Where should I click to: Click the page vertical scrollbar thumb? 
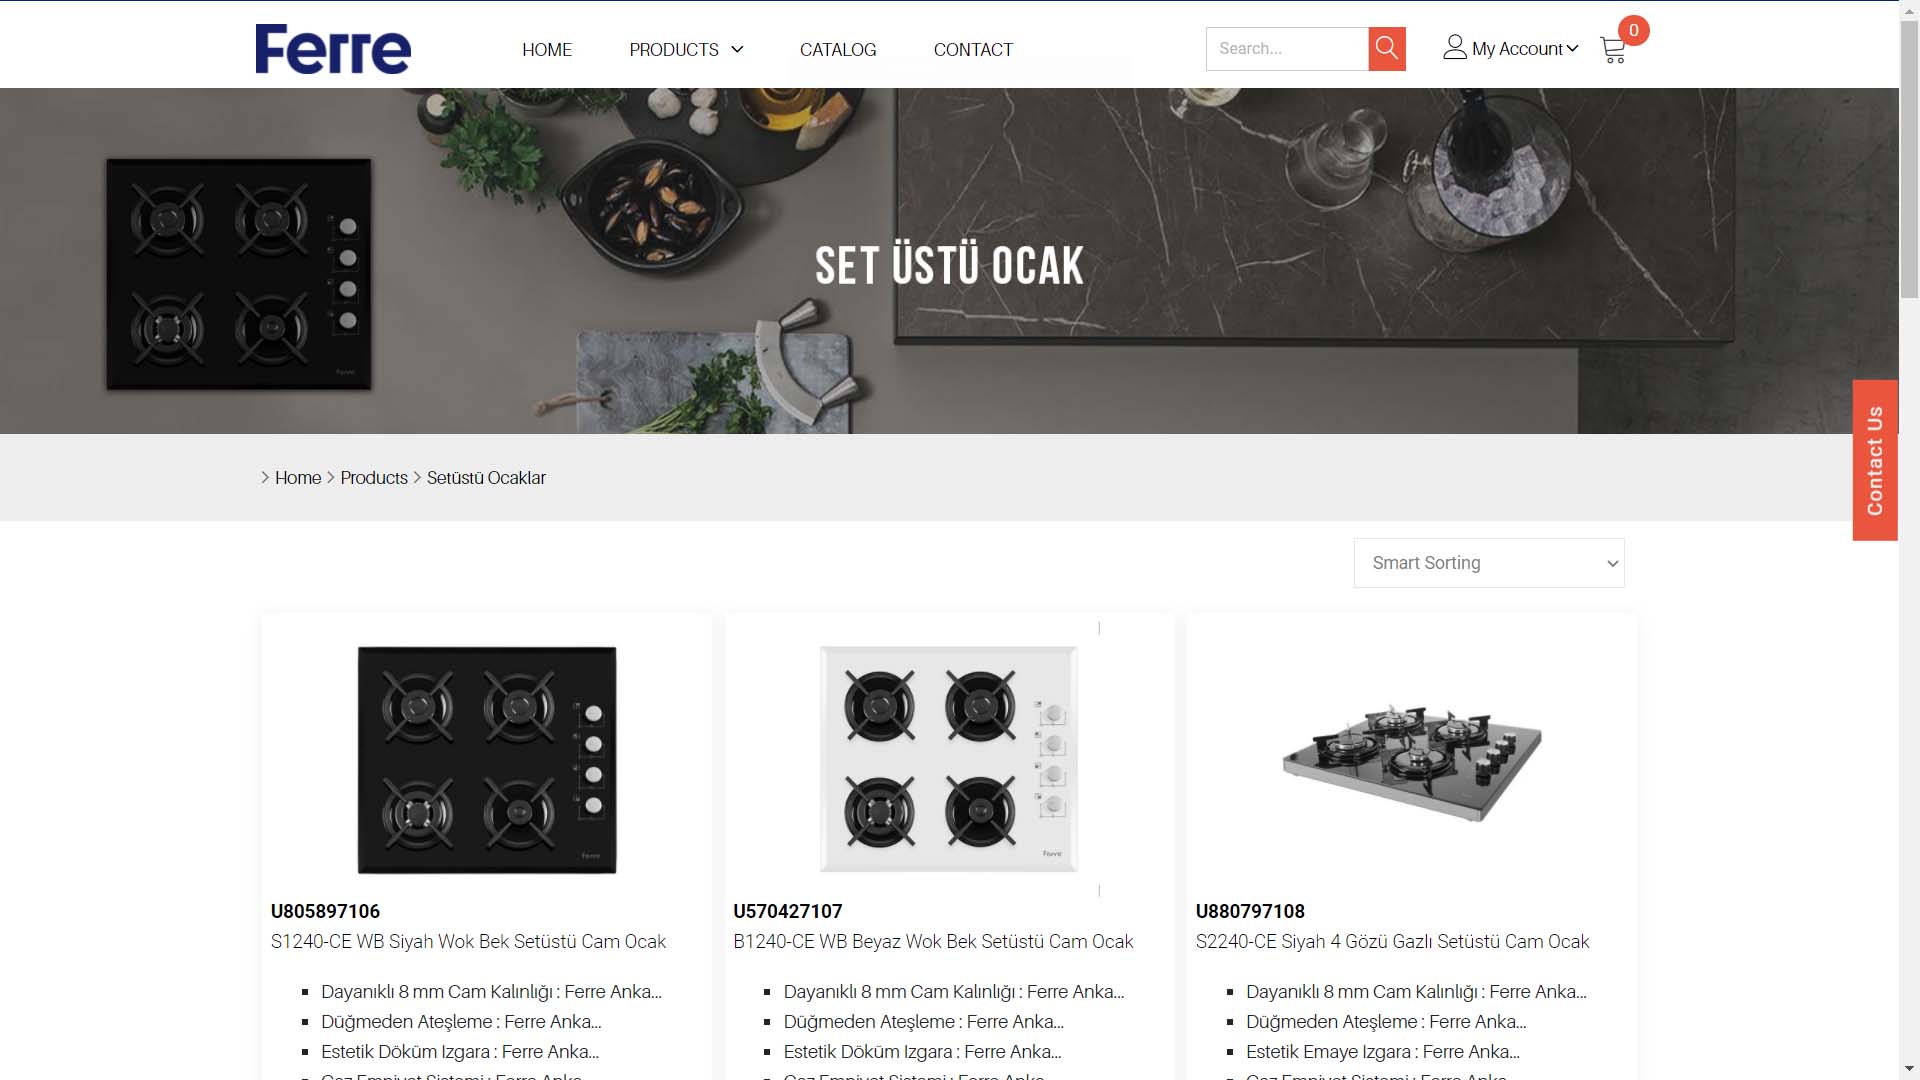[x=1909, y=160]
